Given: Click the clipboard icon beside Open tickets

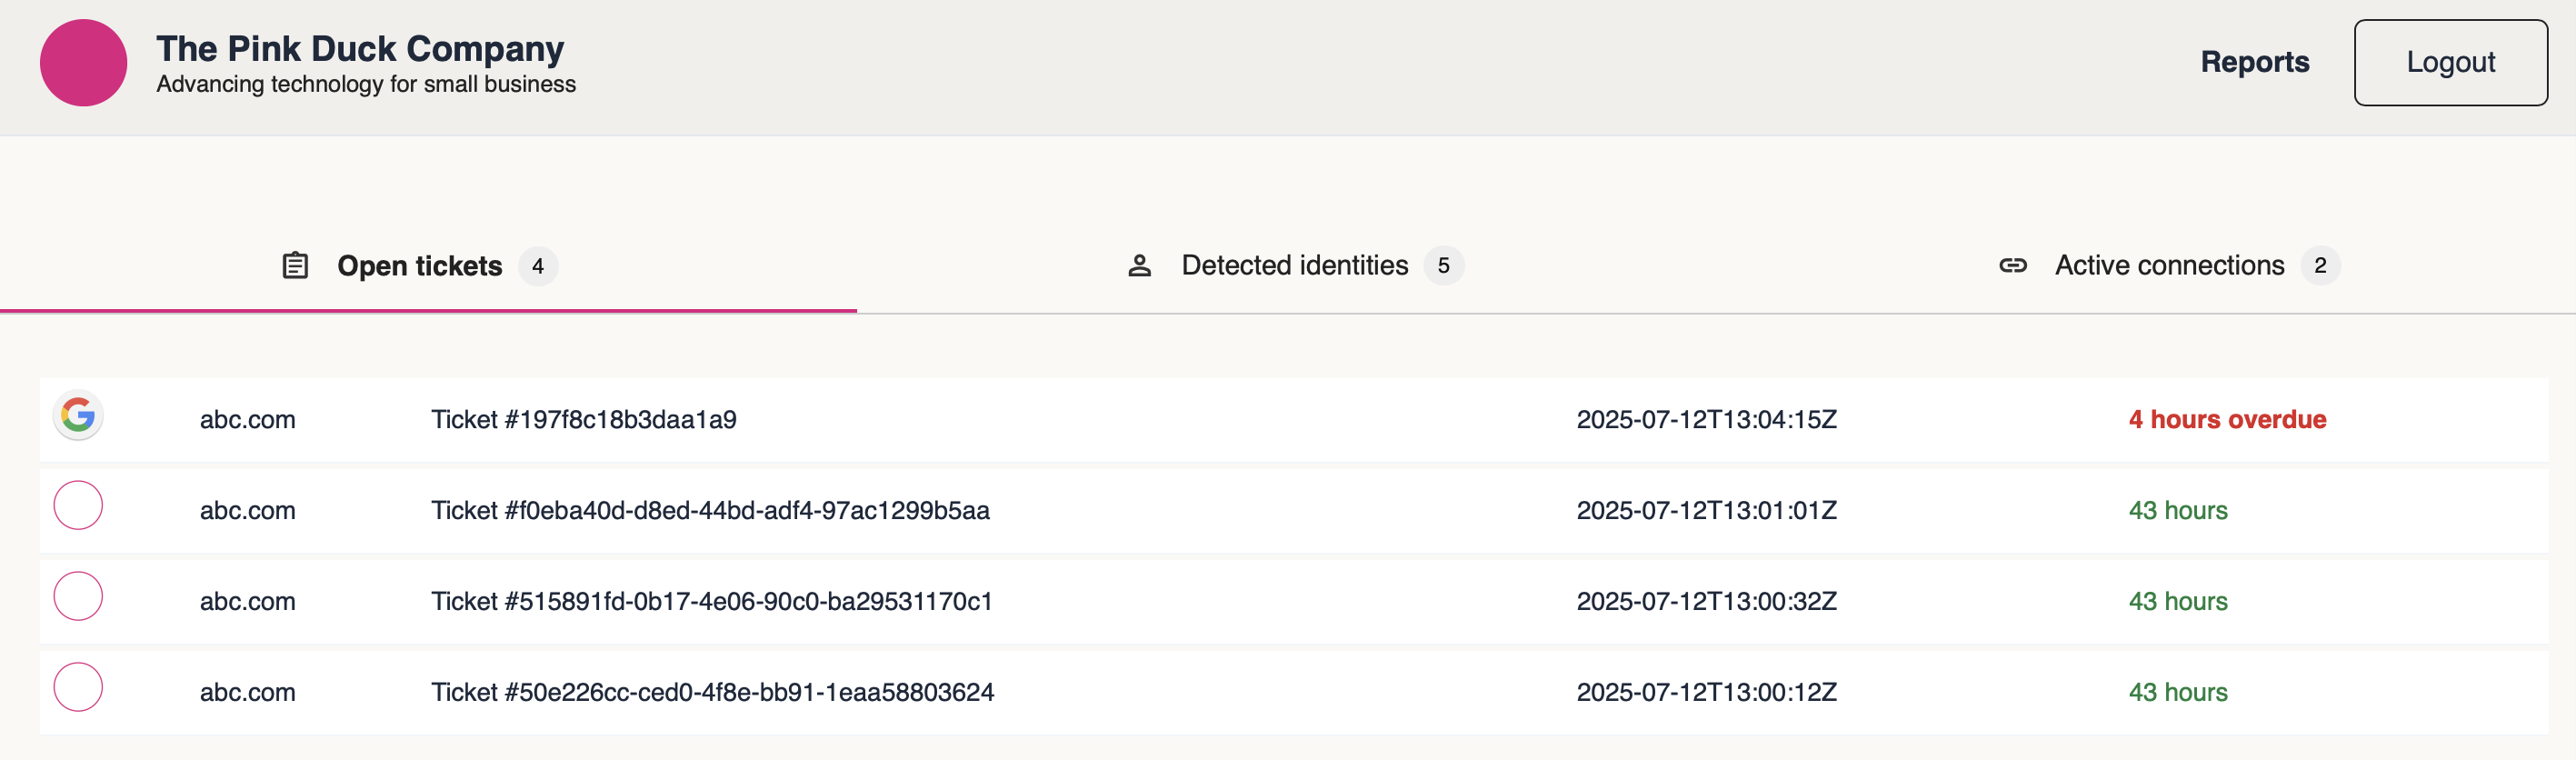Looking at the screenshot, I should pyautogui.click(x=295, y=266).
